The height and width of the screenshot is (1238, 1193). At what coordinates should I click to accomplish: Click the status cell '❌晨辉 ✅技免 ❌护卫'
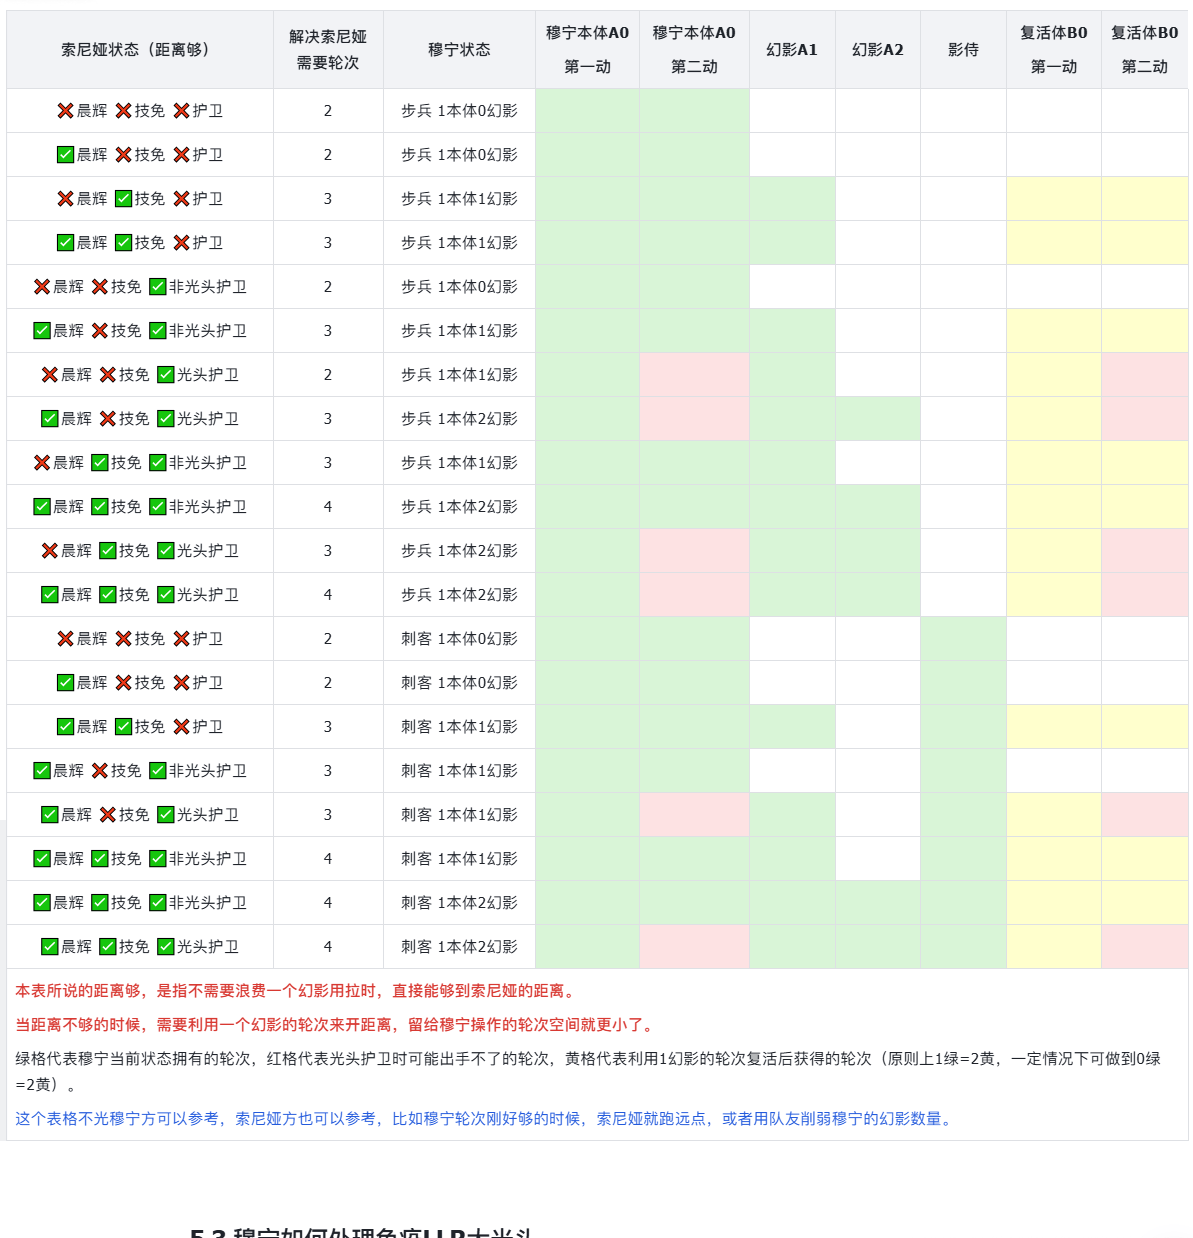(140, 199)
